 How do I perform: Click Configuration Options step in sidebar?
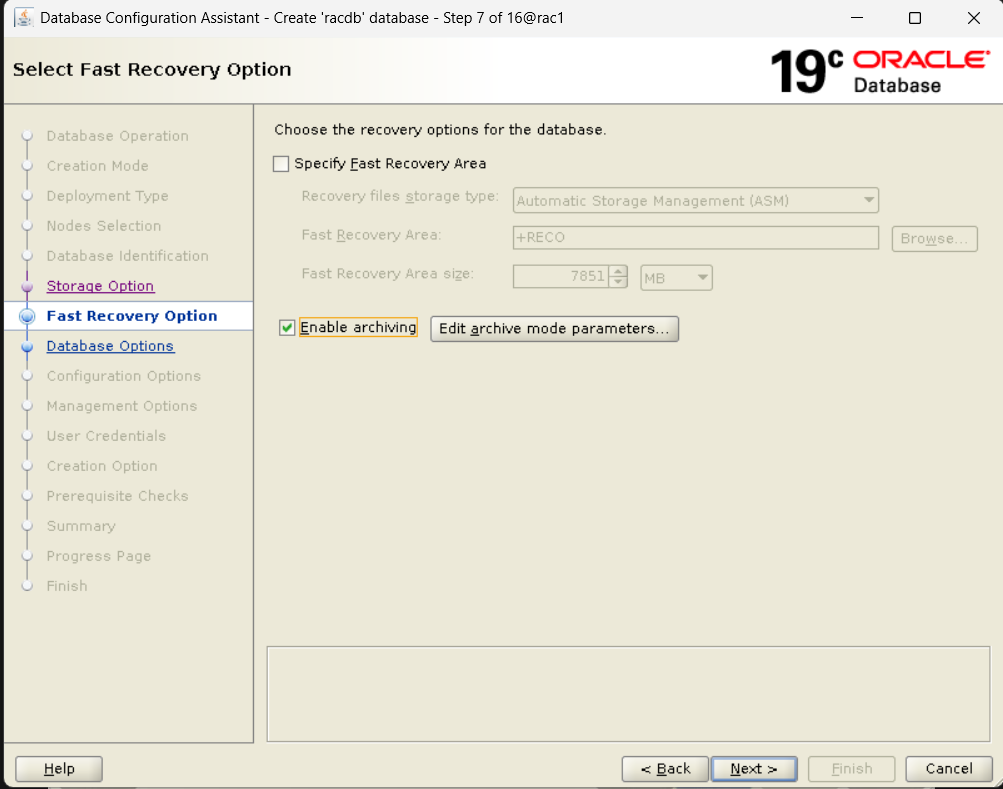click(123, 376)
